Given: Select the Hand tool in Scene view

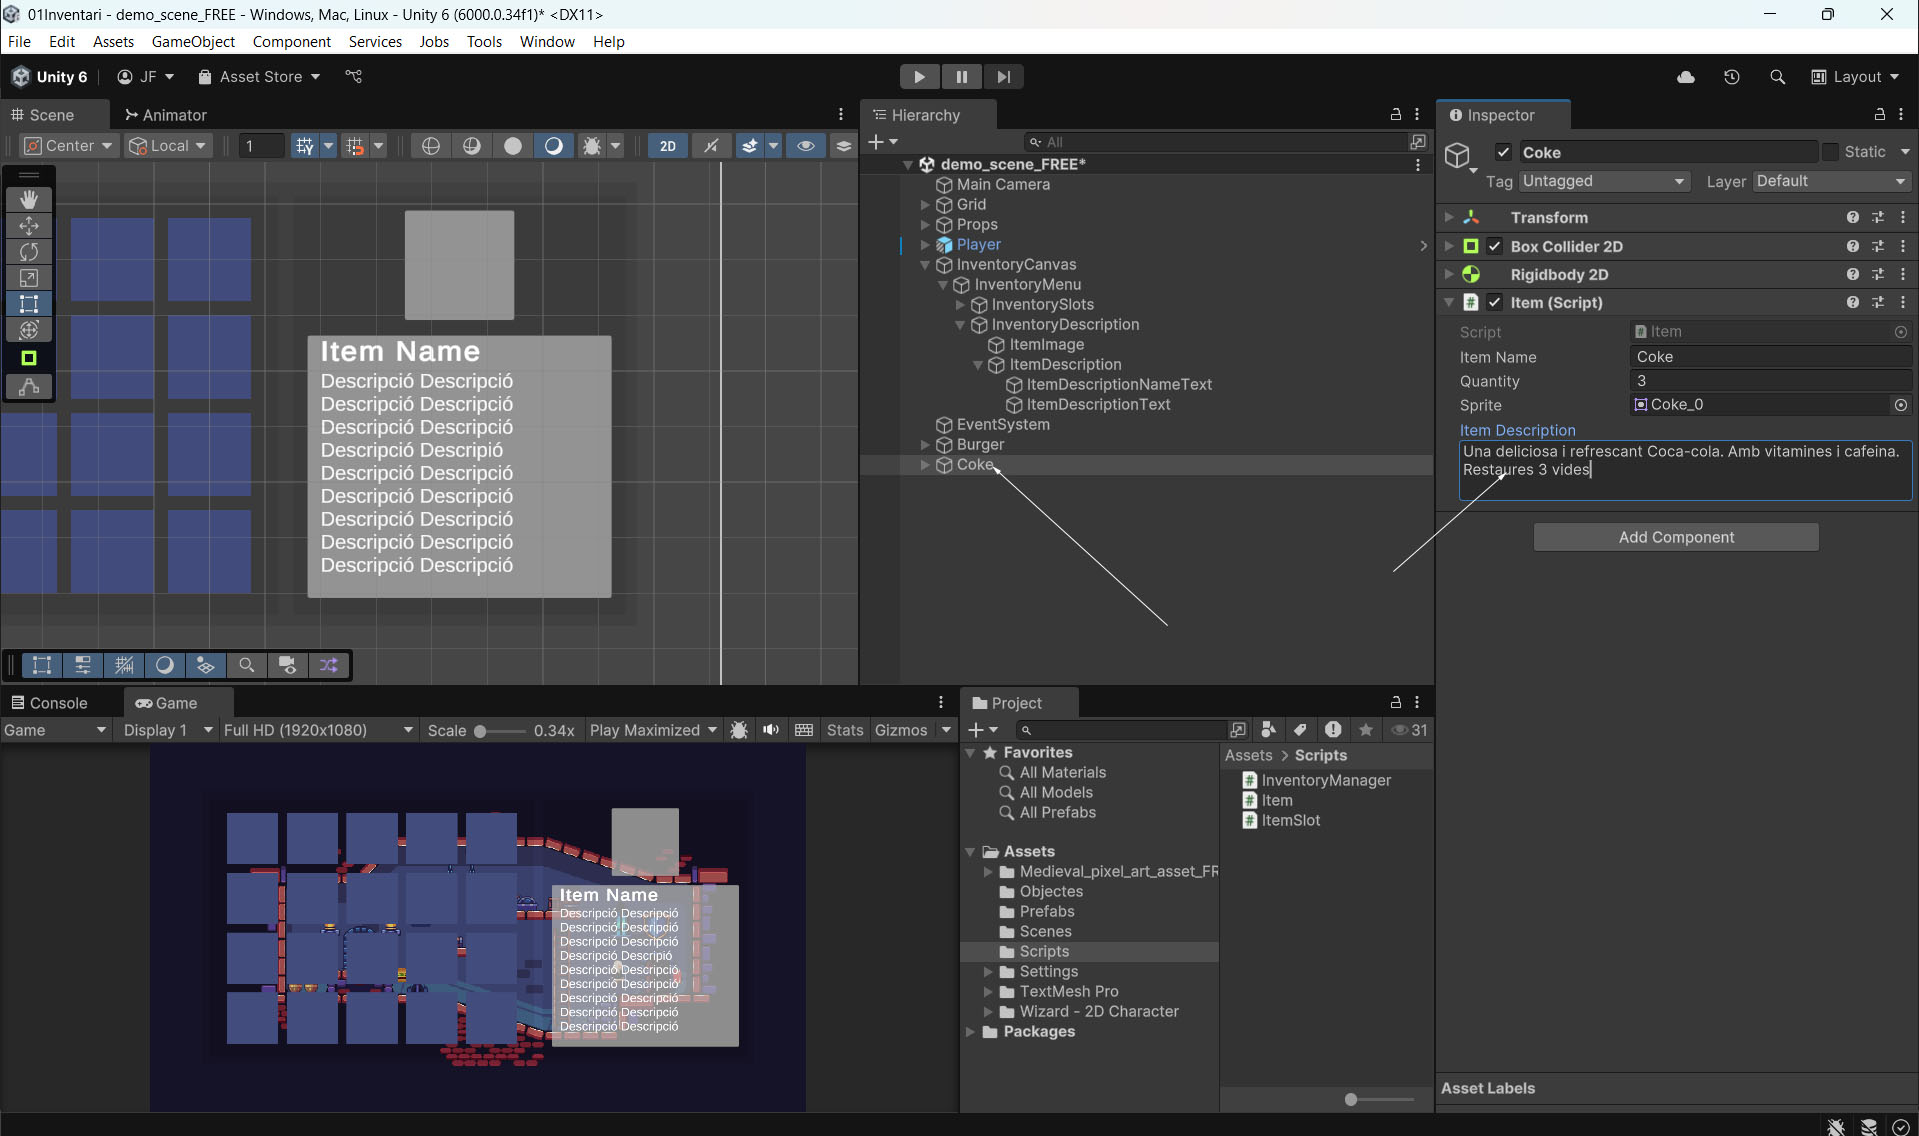Looking at the screenshot, I should pyautogui.click(x=29, y=200).
